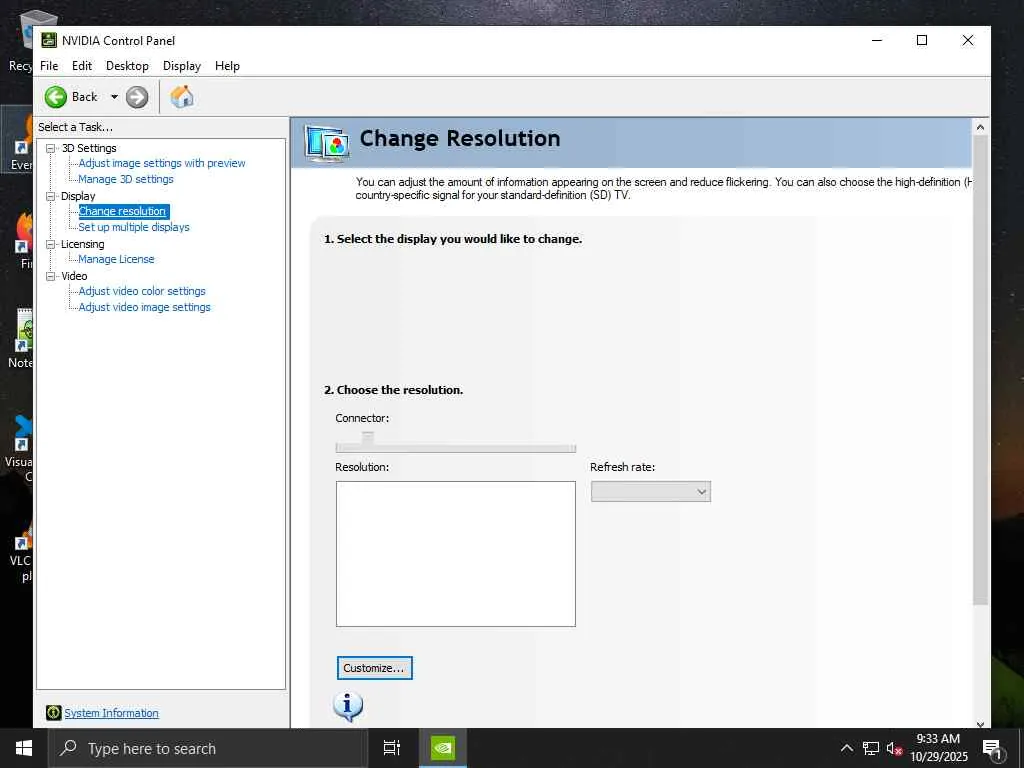Click the vertical scrollbar up arrow
The height and width of the screenshot is (768, 1024).
point(980,127)
